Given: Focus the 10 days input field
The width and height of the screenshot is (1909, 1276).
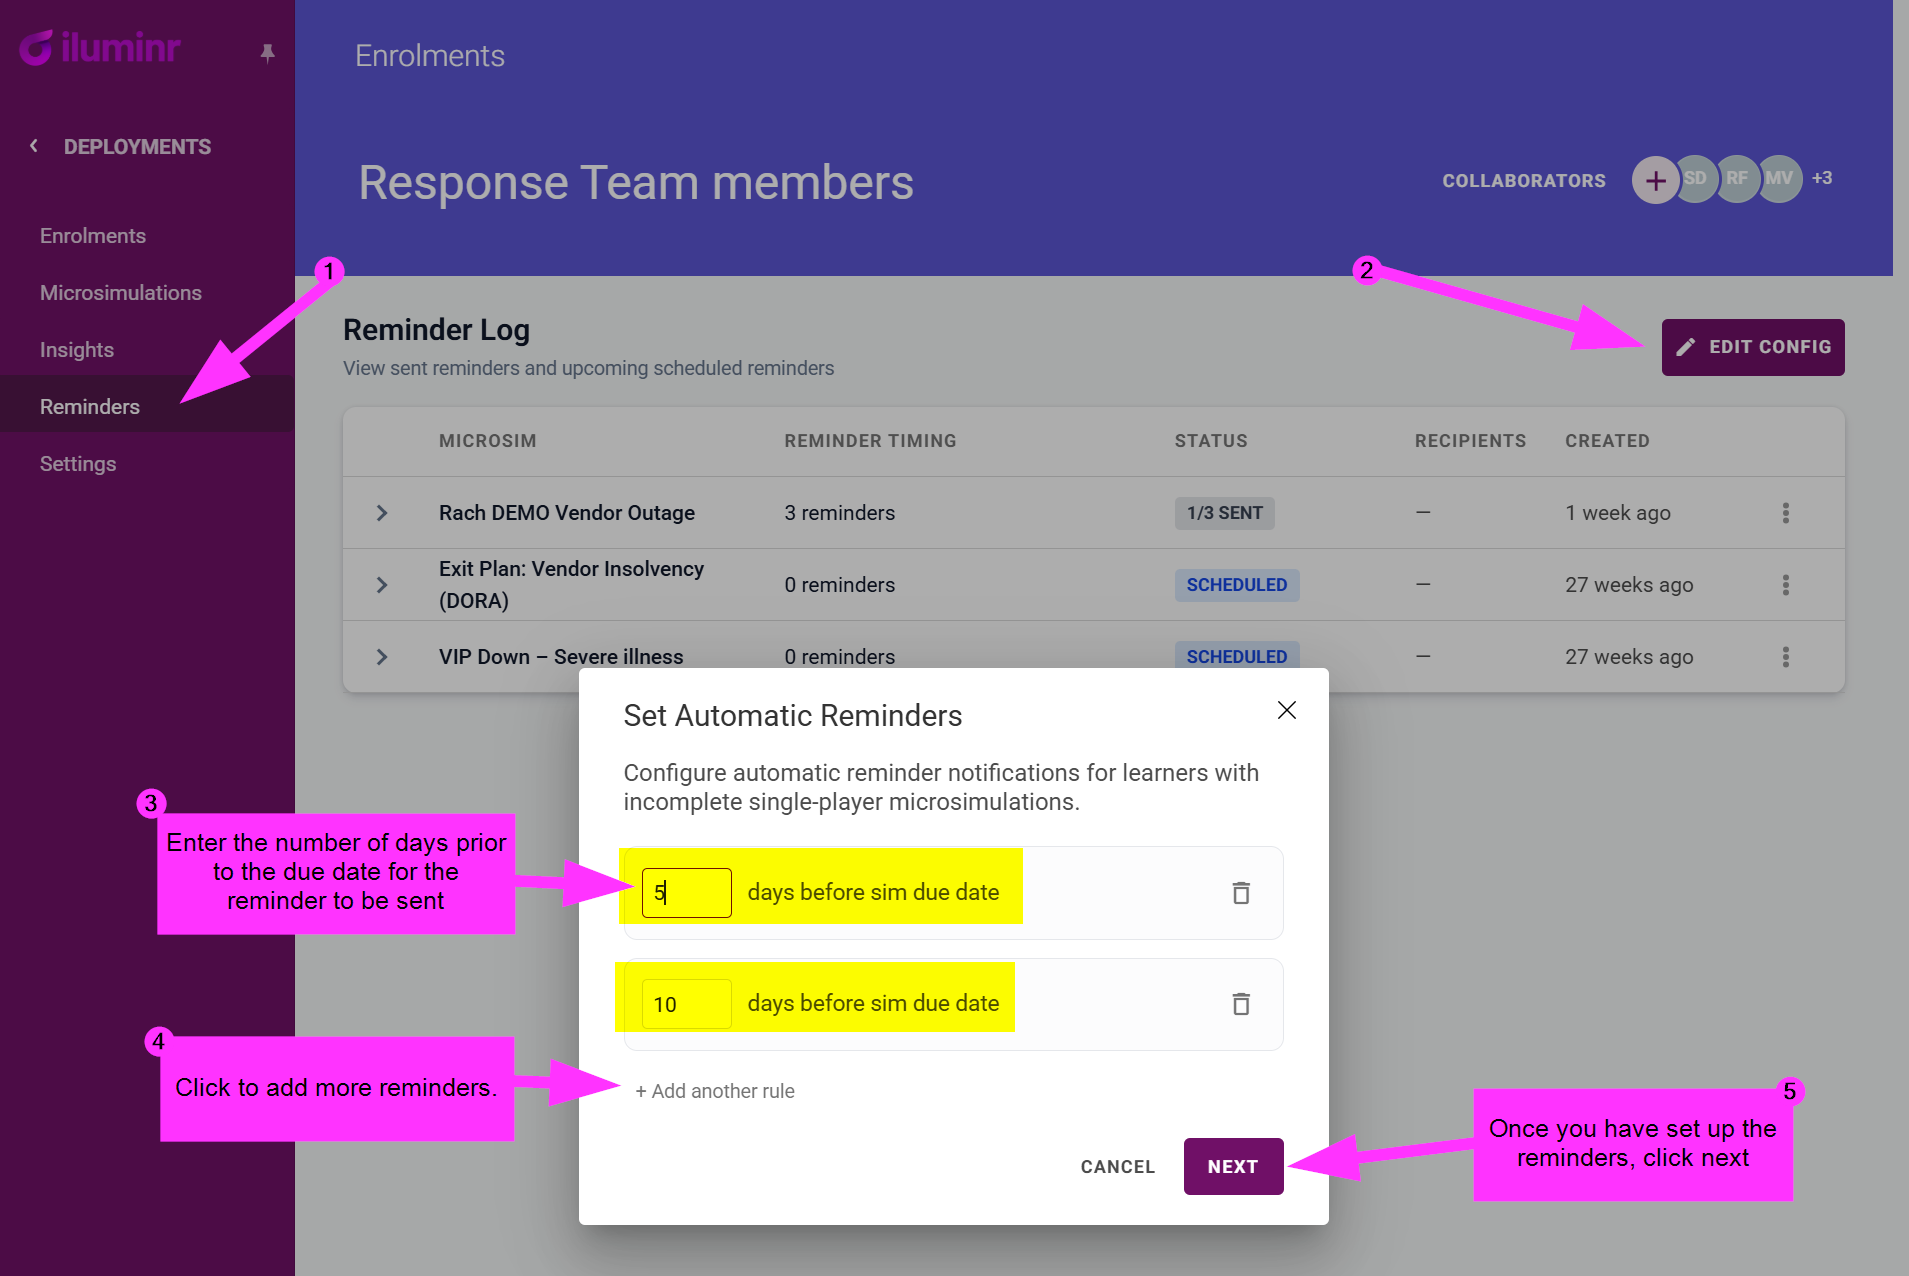Looking at the screenshot, I should [686, 1004].
